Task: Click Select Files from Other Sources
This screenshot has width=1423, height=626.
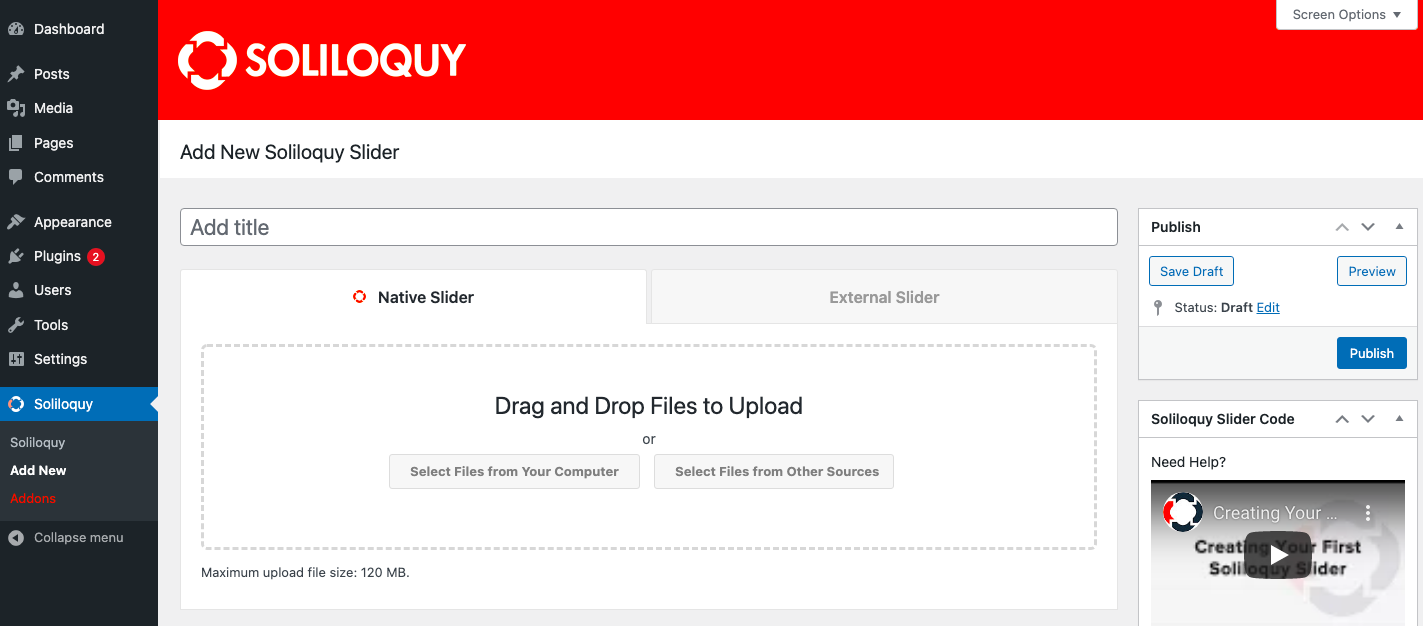Action: [774, 471]
